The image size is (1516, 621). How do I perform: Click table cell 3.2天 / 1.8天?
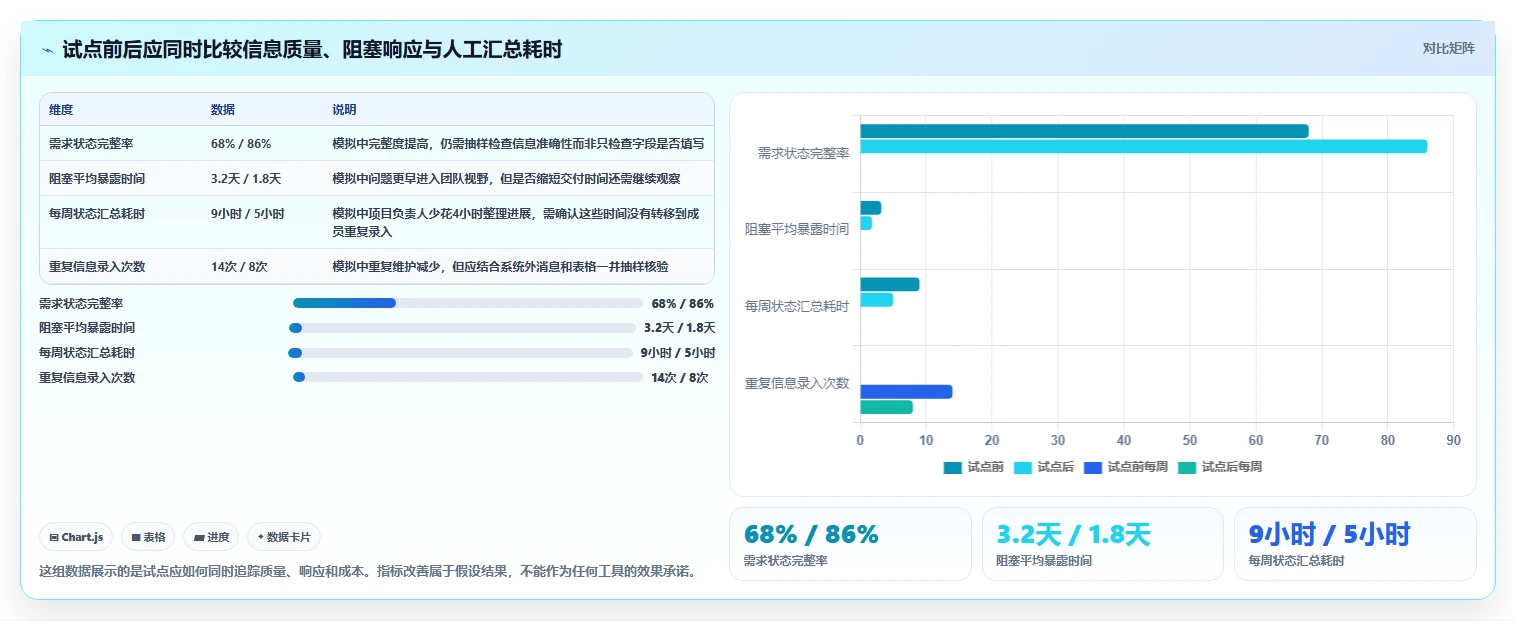click(x=246, y=179)
